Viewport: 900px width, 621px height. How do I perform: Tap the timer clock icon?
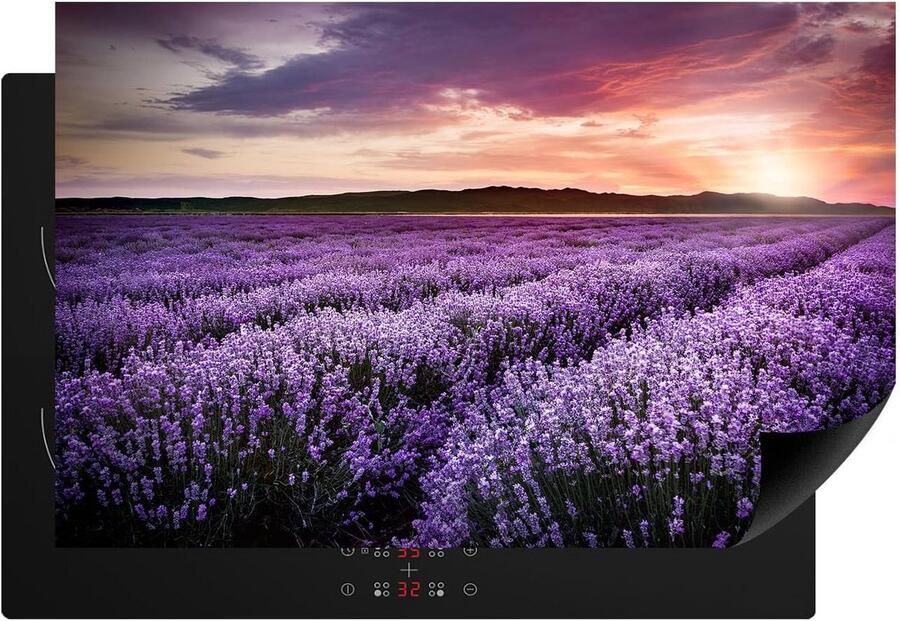click(x=347, y=552)
